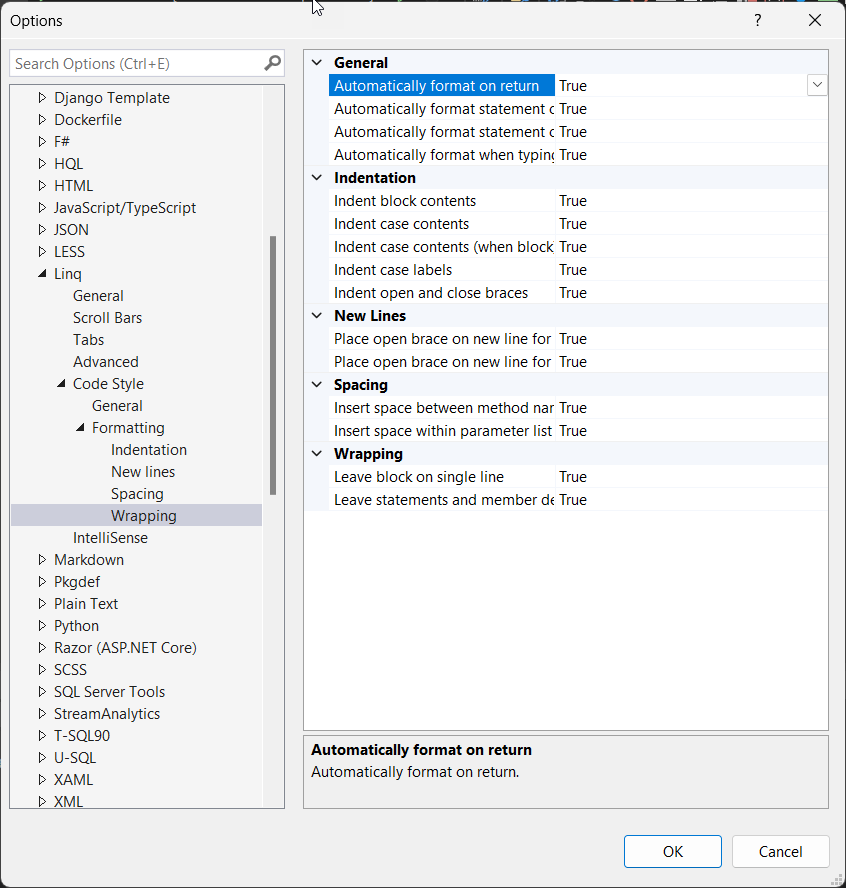This screenshot has height=888, width=846.
Task: Dismiss the dialog with Cancel
Action: pos(780,851)
